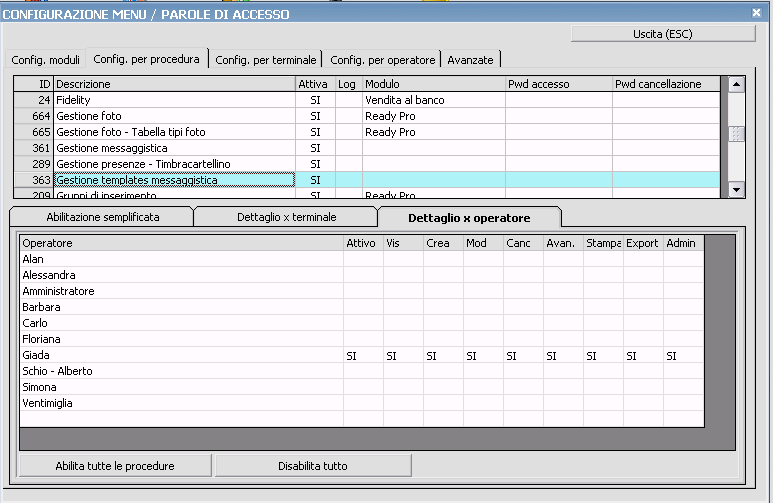Click Log column header
Viewport: 773px width, 503px height.
[349, 84]
